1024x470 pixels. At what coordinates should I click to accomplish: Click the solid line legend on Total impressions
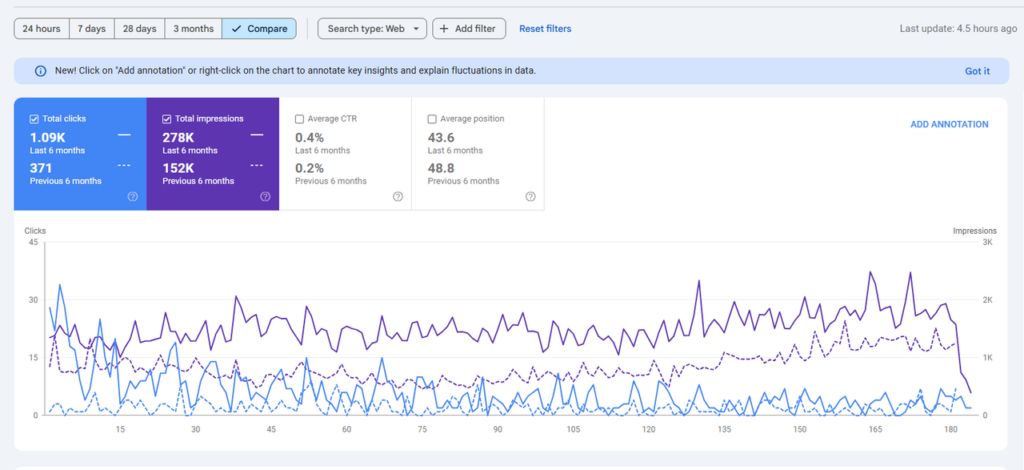(x=257, y=134)
